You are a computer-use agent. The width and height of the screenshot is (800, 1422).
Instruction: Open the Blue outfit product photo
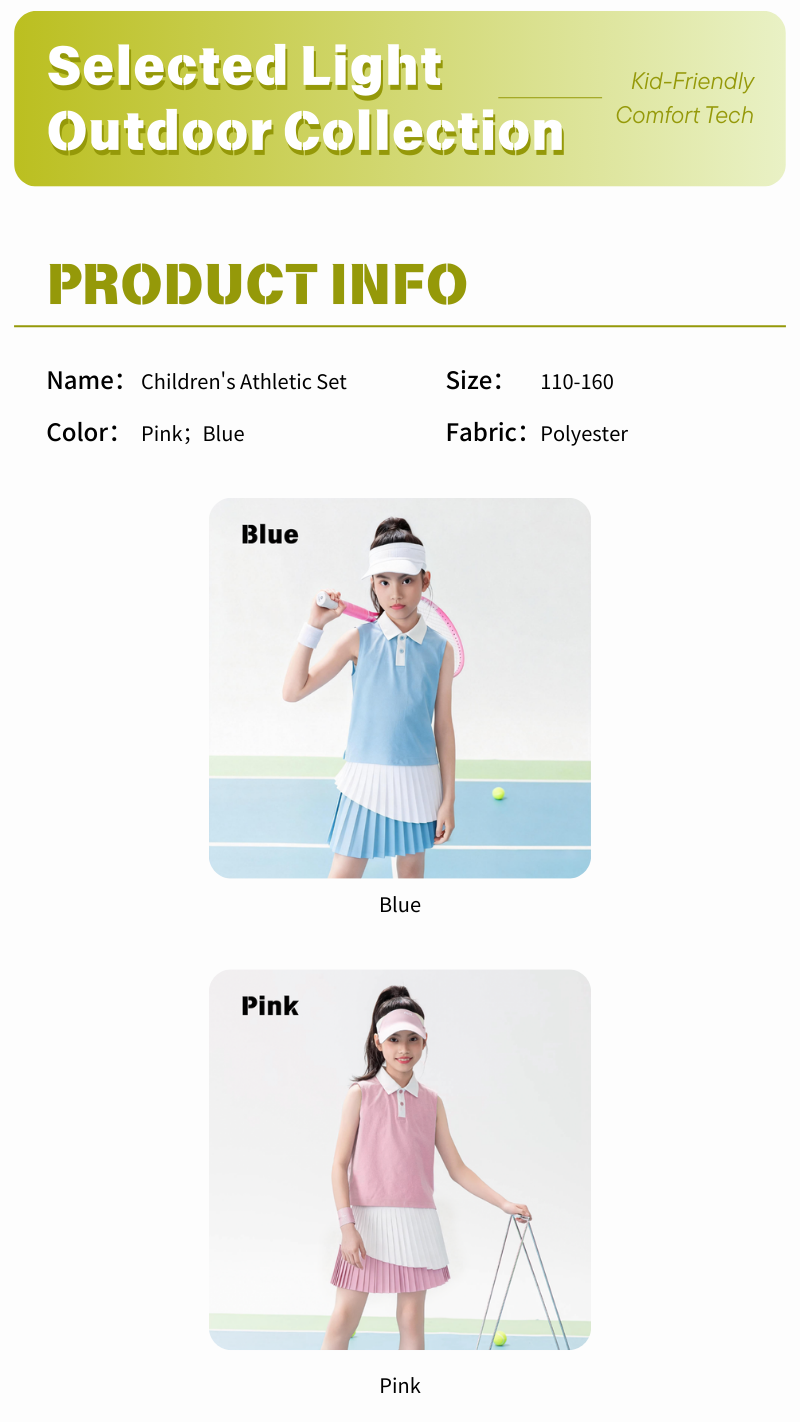pyautogui.click(x=400, y=688)
